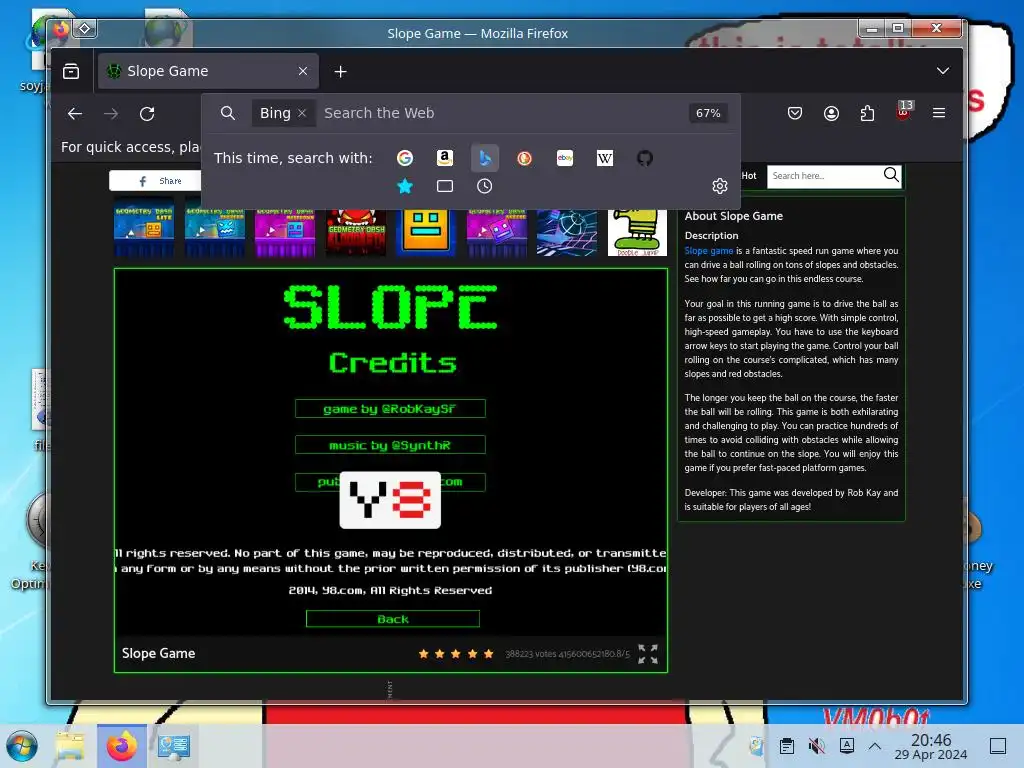1024x768 pixels.
Task: Search this time with eBay
Action: [565, 158]
